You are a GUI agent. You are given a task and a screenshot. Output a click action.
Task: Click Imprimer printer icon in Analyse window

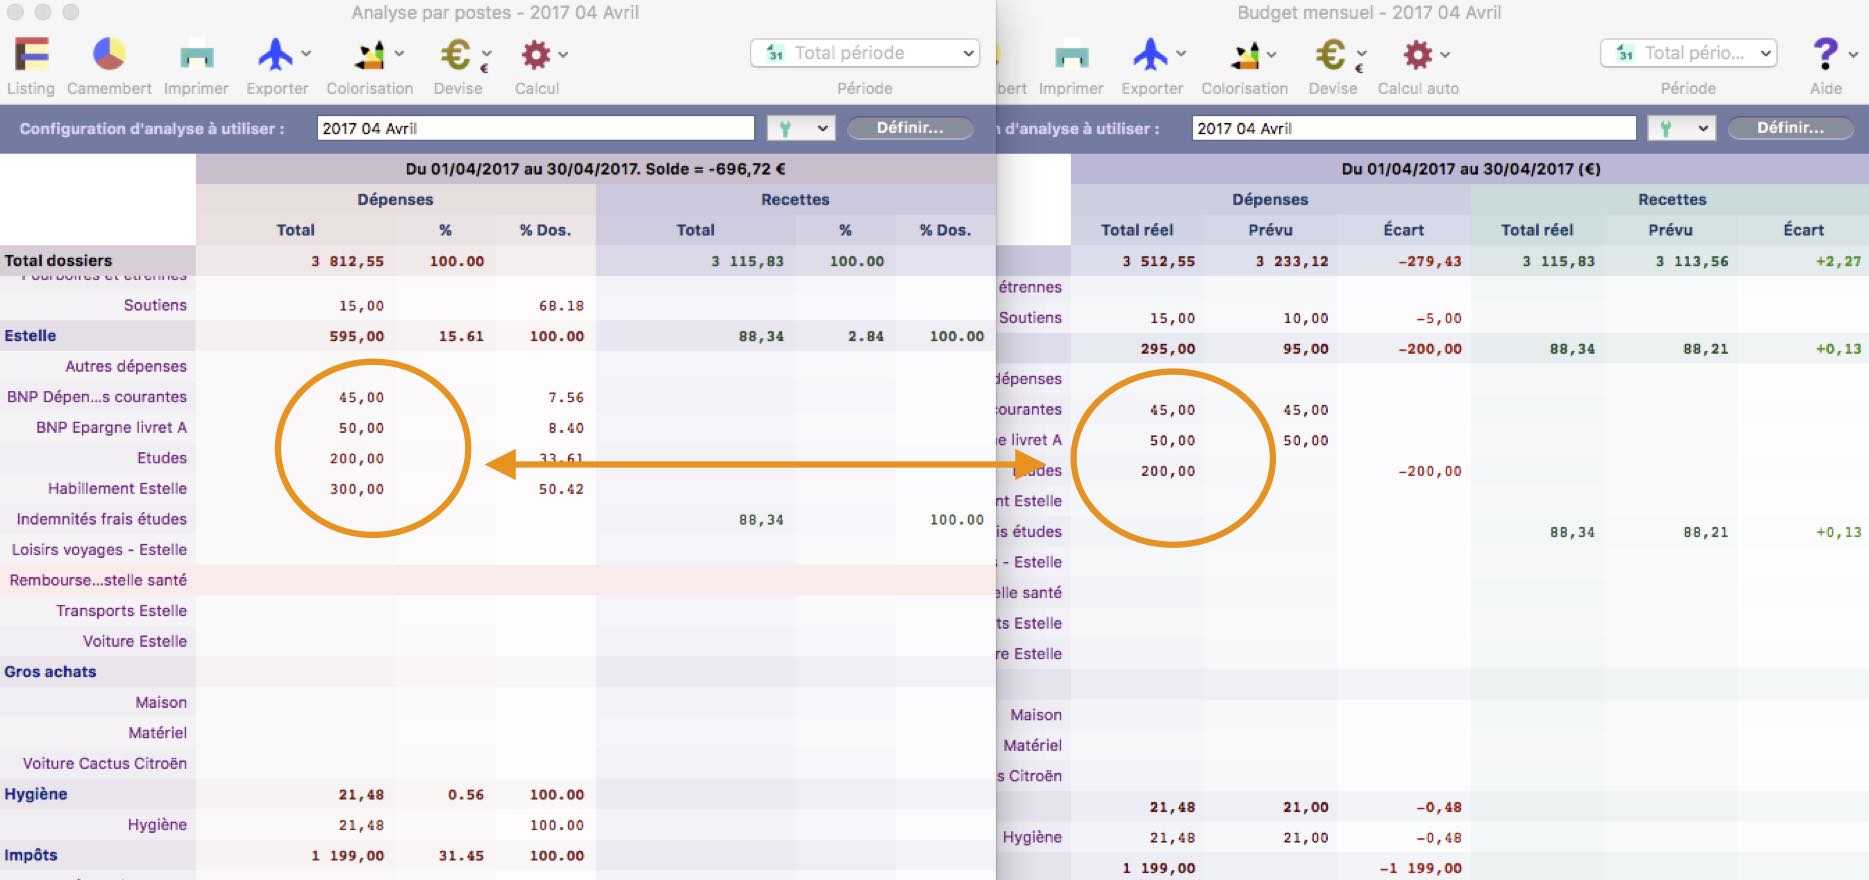196,55
